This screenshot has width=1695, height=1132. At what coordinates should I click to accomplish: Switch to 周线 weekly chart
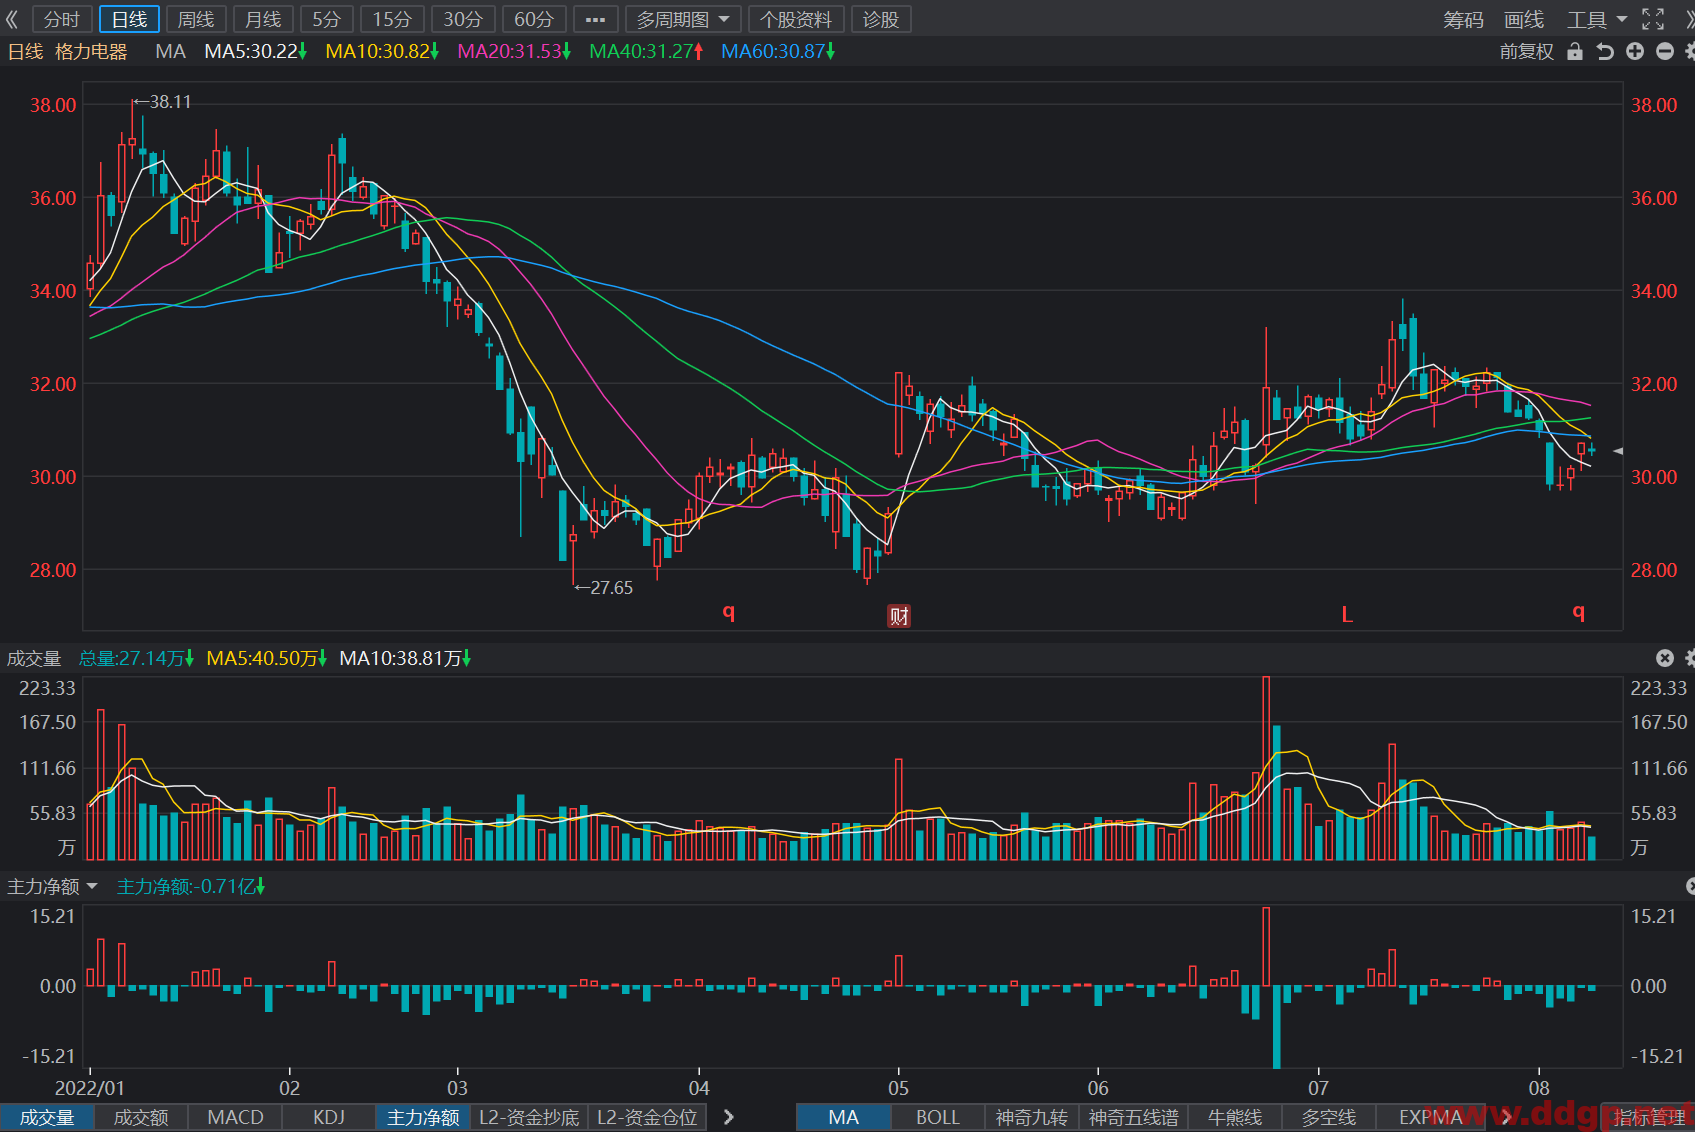click(196, 19)
